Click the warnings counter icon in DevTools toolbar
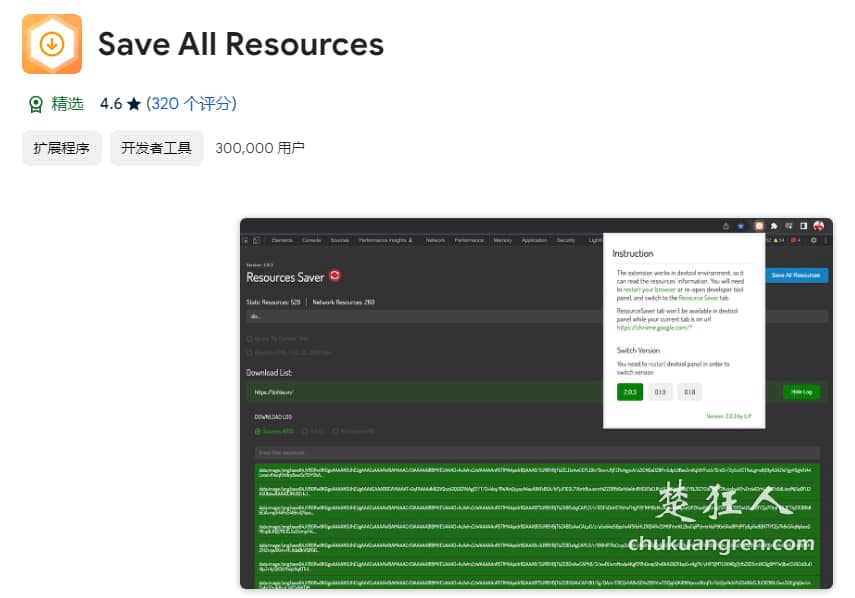This screenshot has width=855, height=598. (x=776, y=240)
